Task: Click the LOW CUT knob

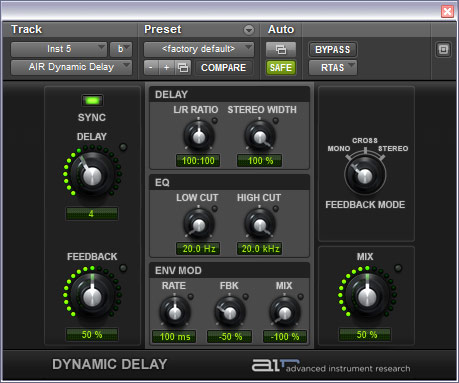Action: [199, 224]
